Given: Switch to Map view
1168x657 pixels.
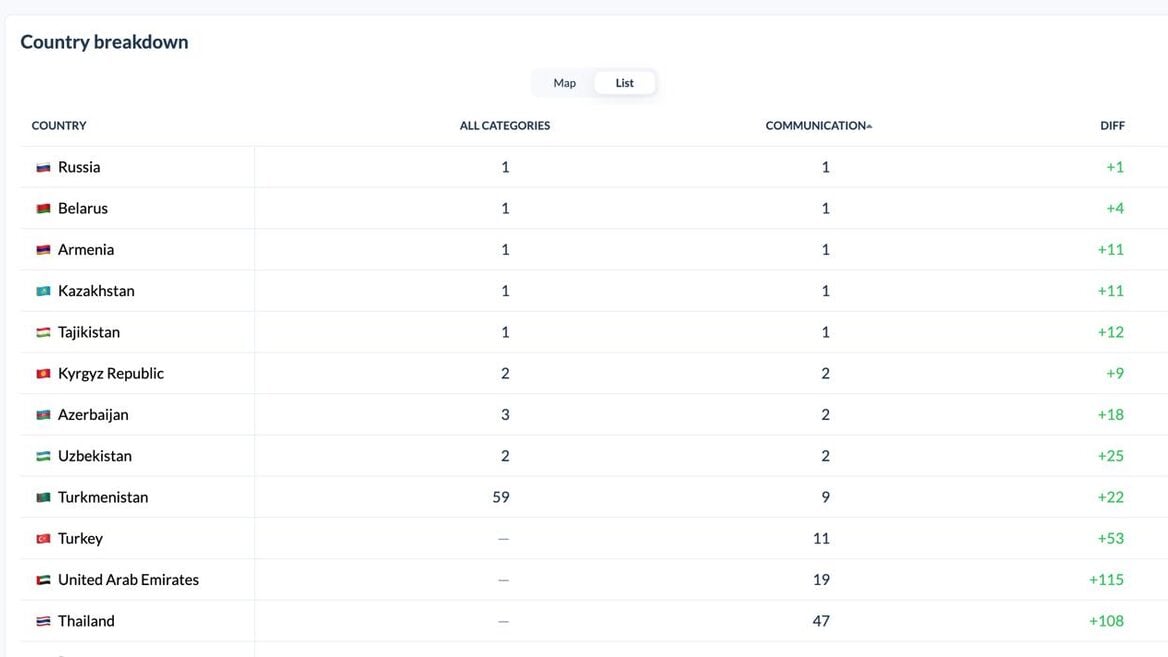Looking at the screenshot, I should coord(564,83).
